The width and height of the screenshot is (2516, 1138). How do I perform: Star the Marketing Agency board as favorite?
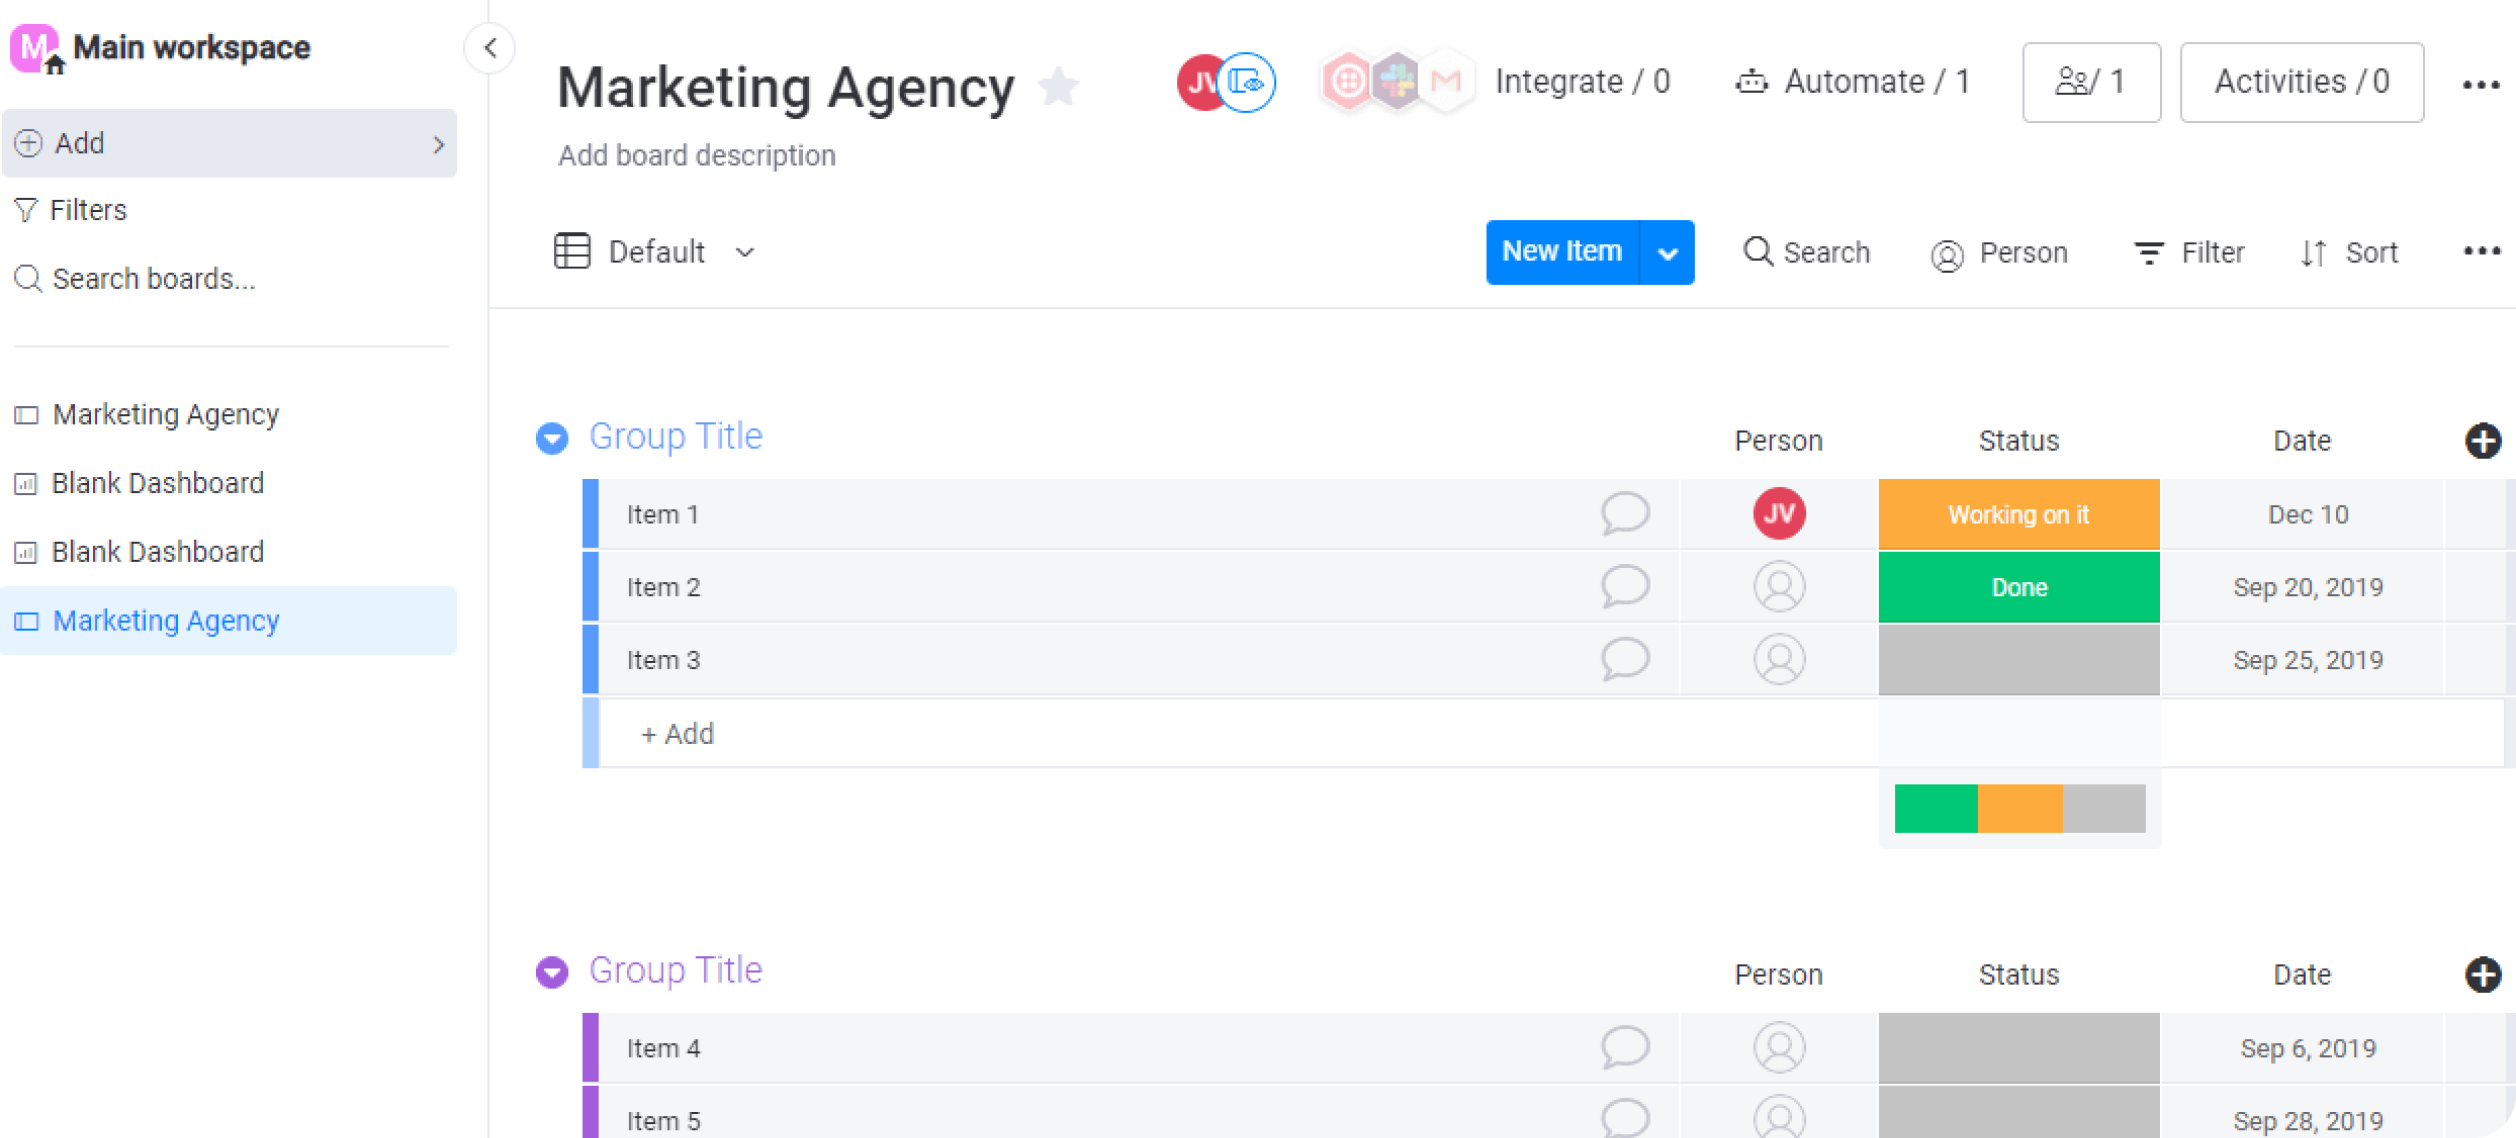tap(1058, 87)
